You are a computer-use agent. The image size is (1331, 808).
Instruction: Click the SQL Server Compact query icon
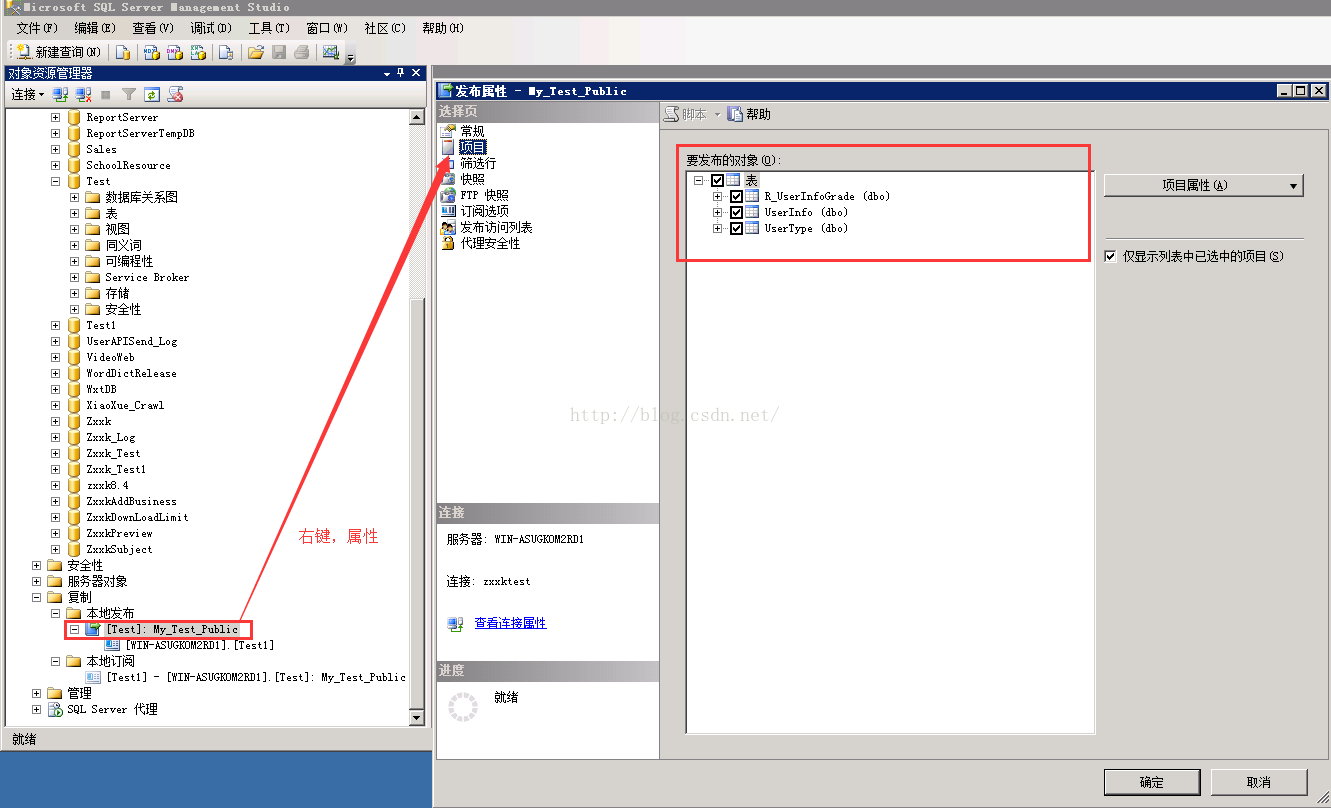(227, 52)
